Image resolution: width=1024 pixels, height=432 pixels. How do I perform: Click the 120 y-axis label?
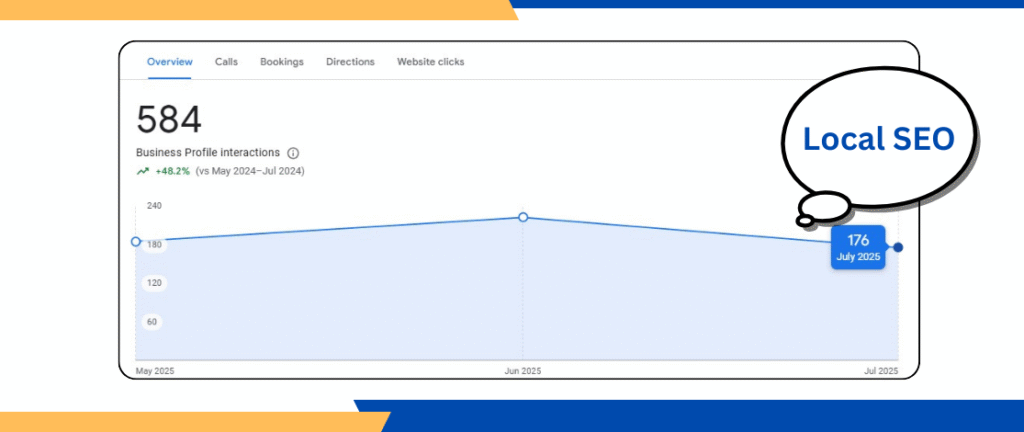pyautogui.click(x=154, y=283)
